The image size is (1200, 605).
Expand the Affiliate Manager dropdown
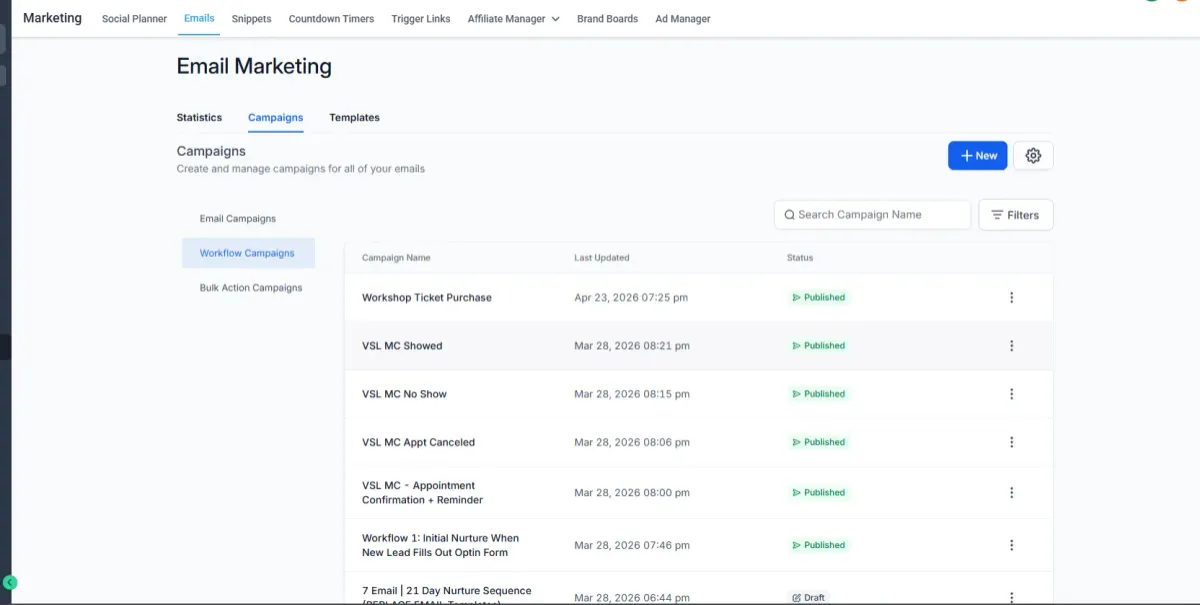513,19
